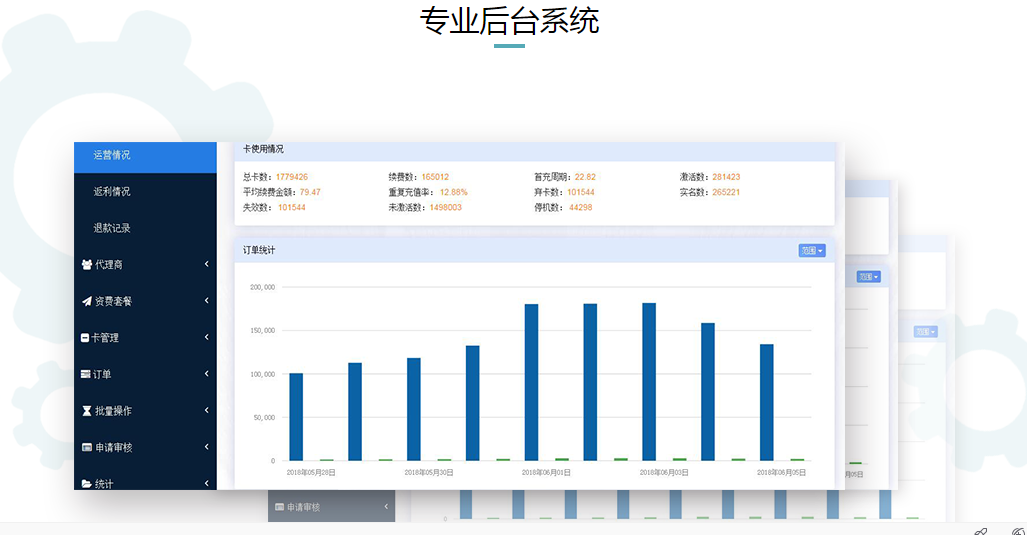Click the 2018年06月05日 x-axis label
Screen dimensions: 1027x535
point(781,472)
